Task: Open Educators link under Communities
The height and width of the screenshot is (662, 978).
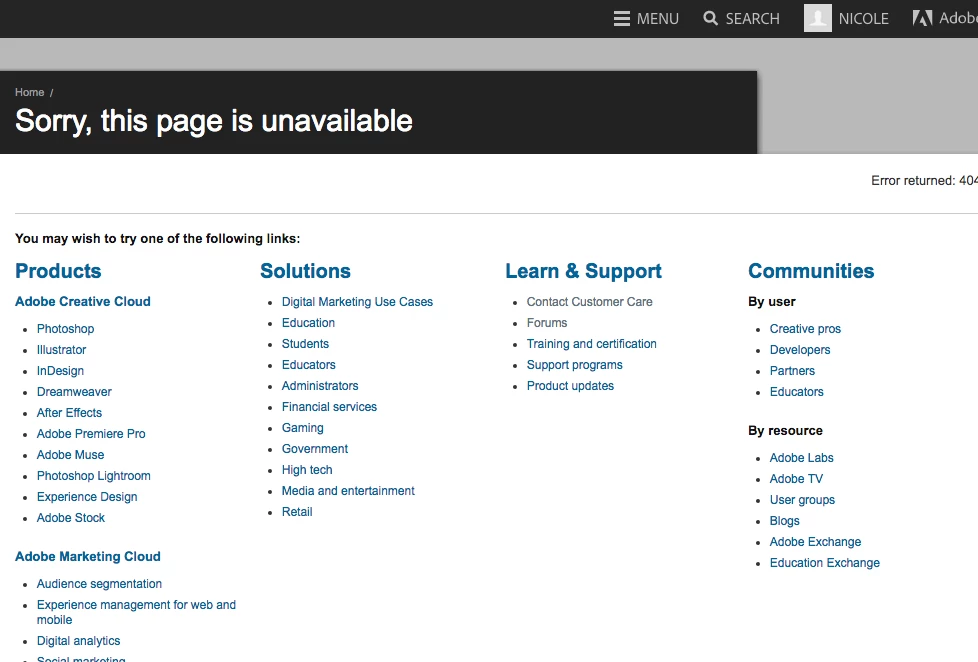Action: pos(796,392)
